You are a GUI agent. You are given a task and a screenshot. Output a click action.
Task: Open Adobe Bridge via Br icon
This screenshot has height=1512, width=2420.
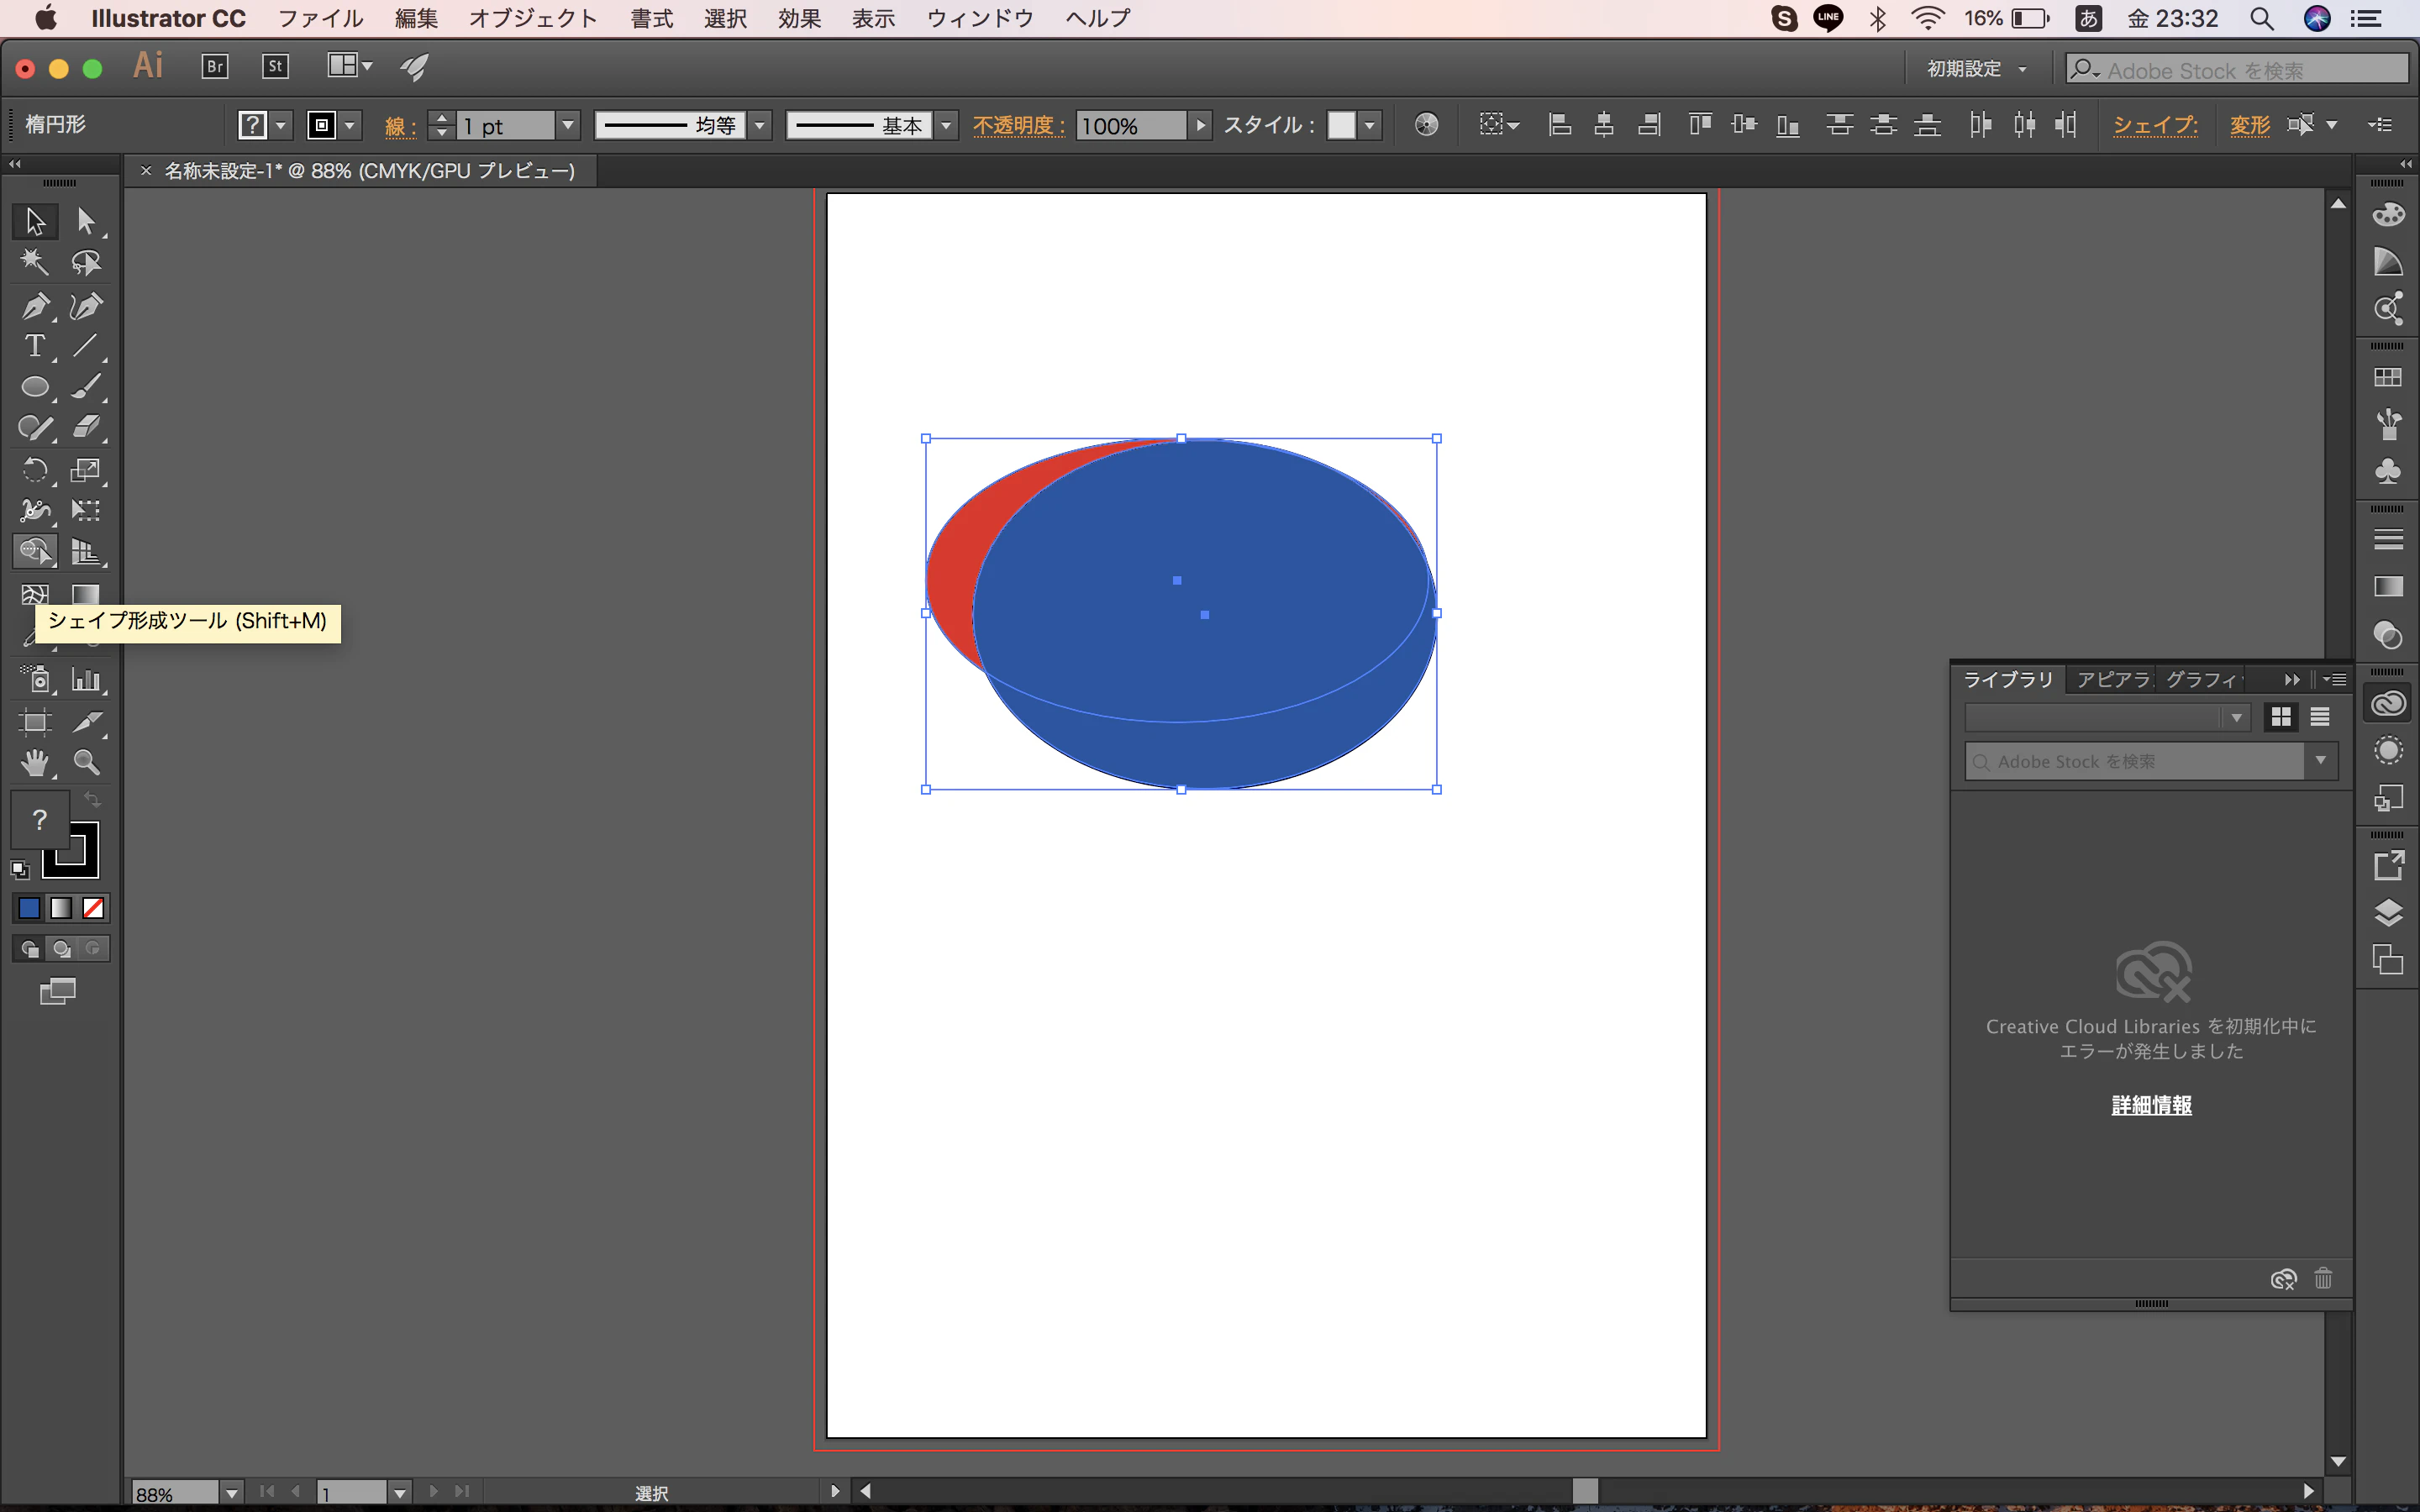pos(215,67)
